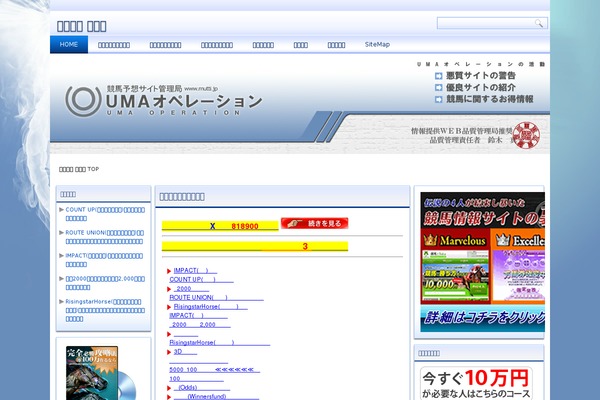Open the 今すぐ10万円 advertisement banner
This screenshot has width=600, height=400.
476,383
